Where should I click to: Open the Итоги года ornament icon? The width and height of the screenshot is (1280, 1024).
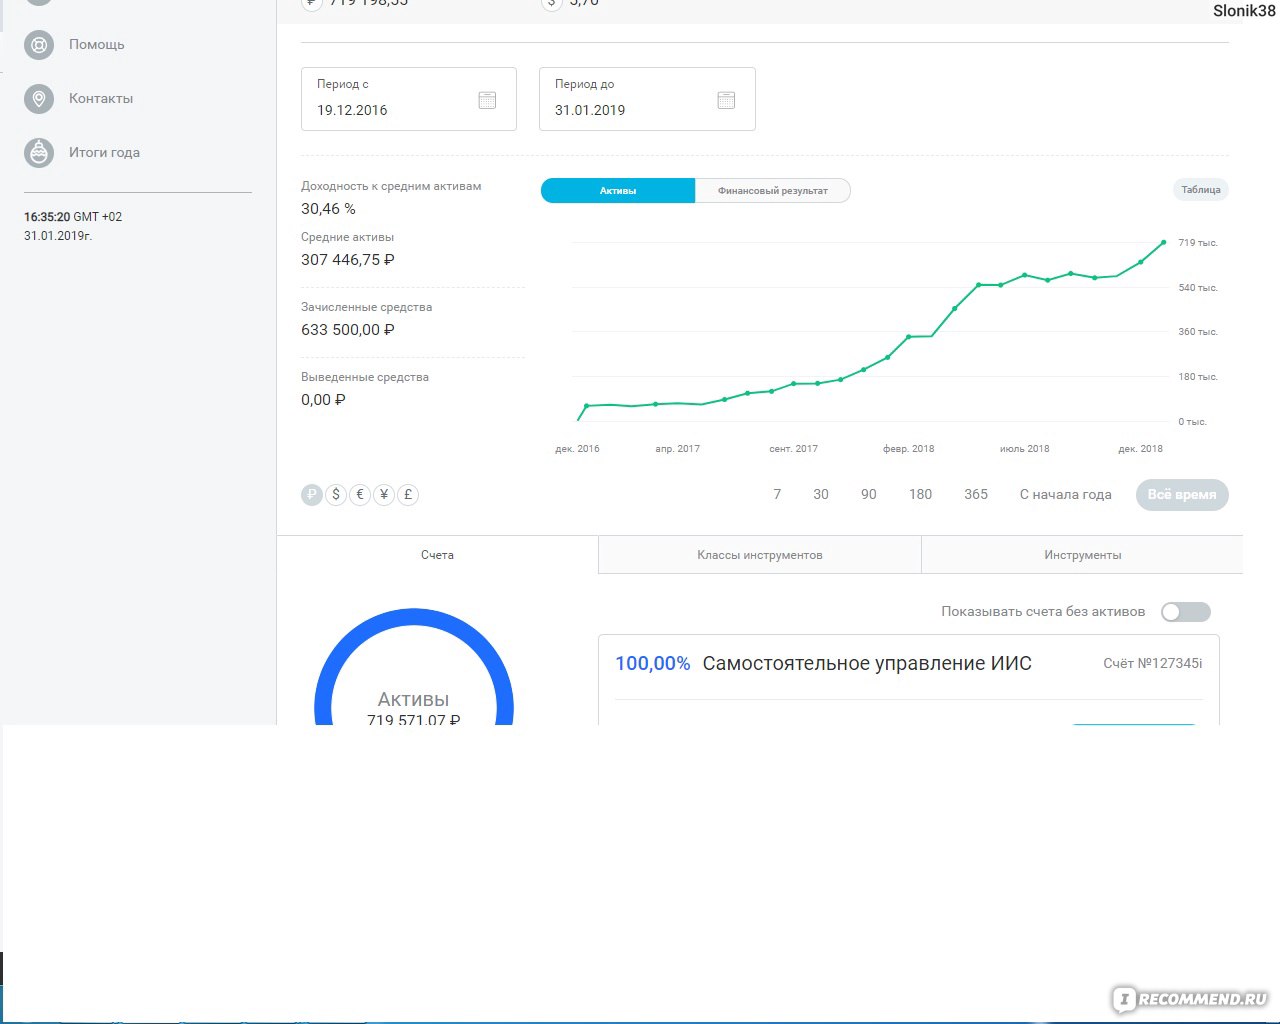[38, 153]
